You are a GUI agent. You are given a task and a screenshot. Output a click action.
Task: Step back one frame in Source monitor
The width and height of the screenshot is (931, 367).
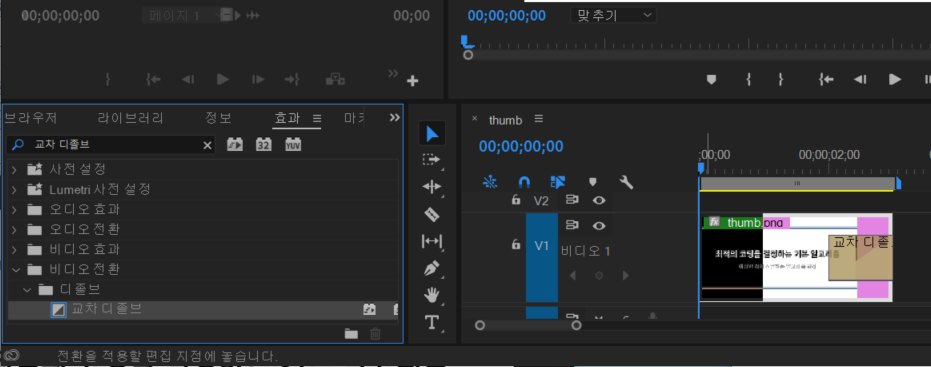[x=188, y=79]
